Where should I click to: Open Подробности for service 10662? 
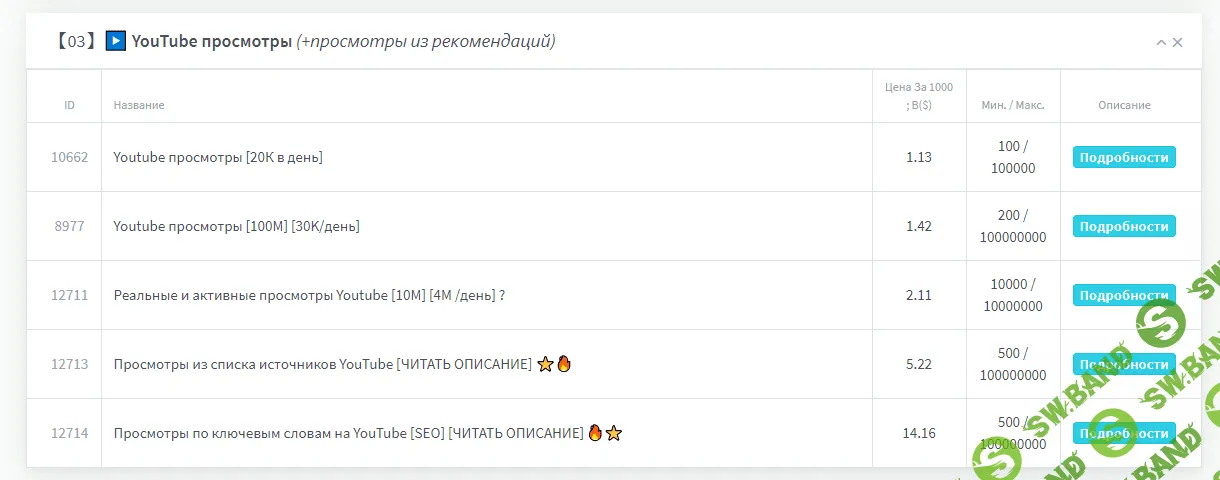tap(1124, 157)
